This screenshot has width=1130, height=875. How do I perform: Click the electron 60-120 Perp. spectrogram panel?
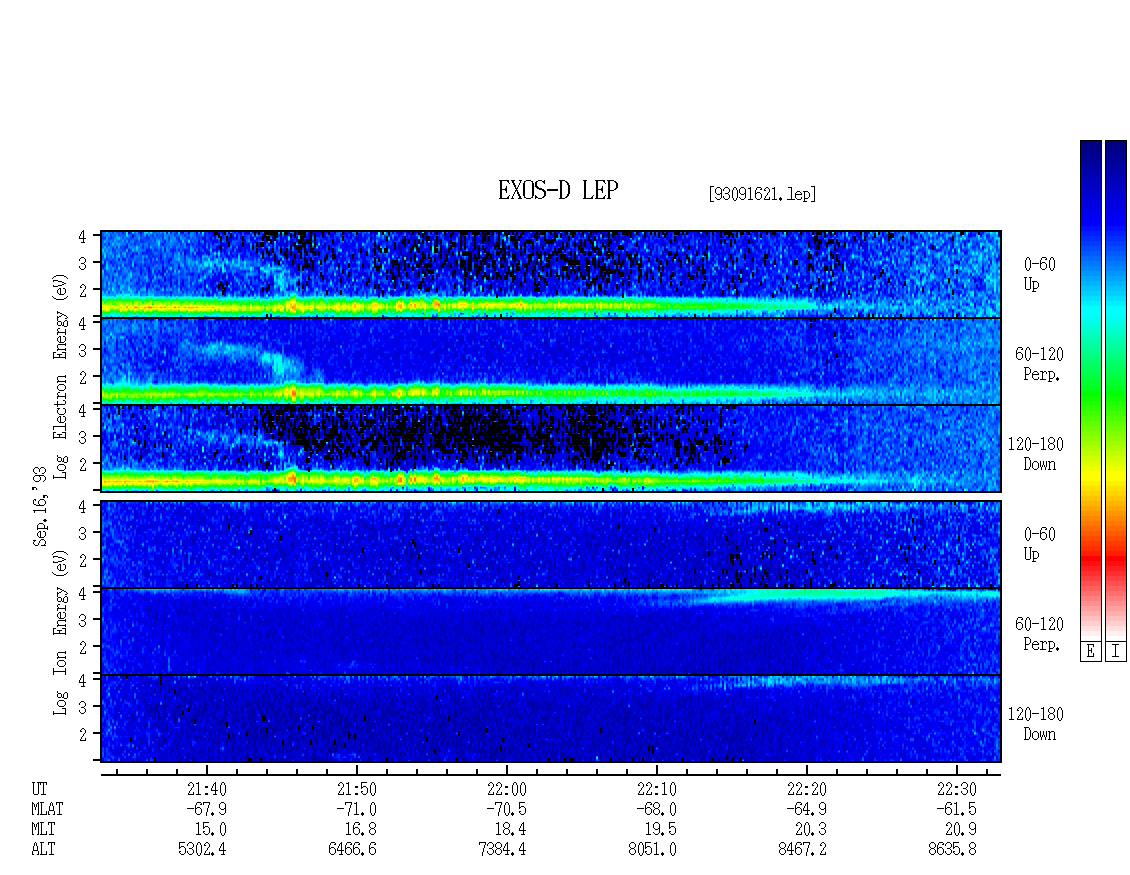tap(551, 361)
